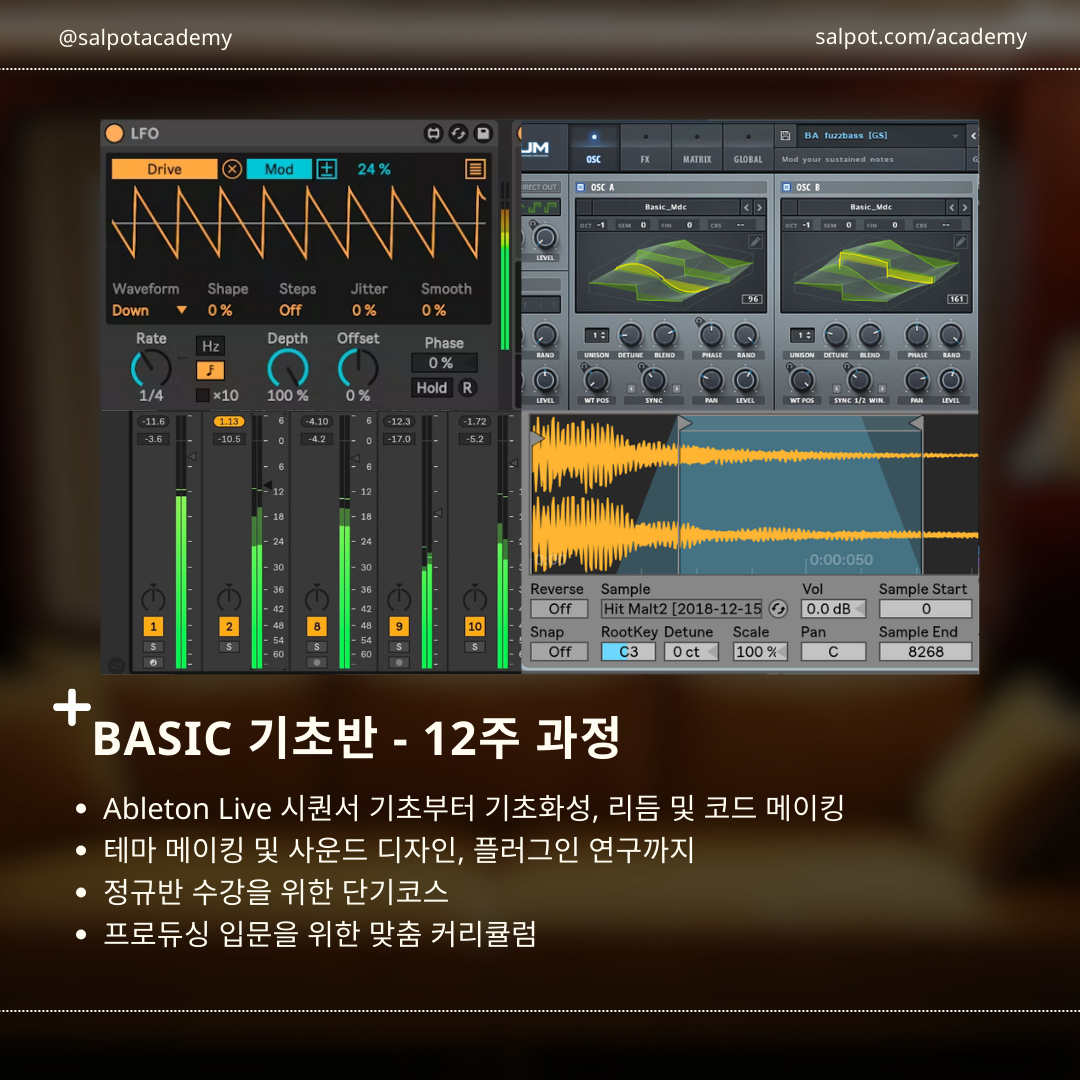The height and width of the screenshot is (1080, 1080).
Task: Click the orange 1.13 peak level indicator
Action: [x=229, y=422]
